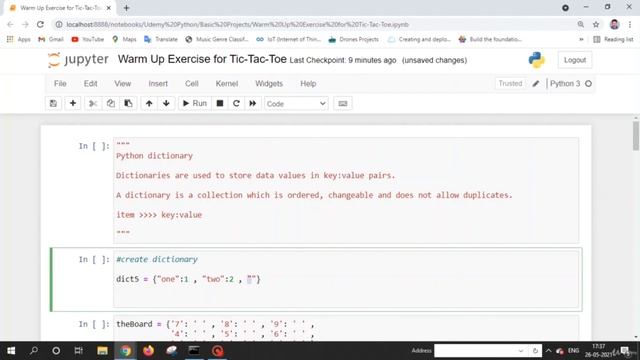Click the Logout button
The width and height of the screenshot is (640, 360).
575,60
